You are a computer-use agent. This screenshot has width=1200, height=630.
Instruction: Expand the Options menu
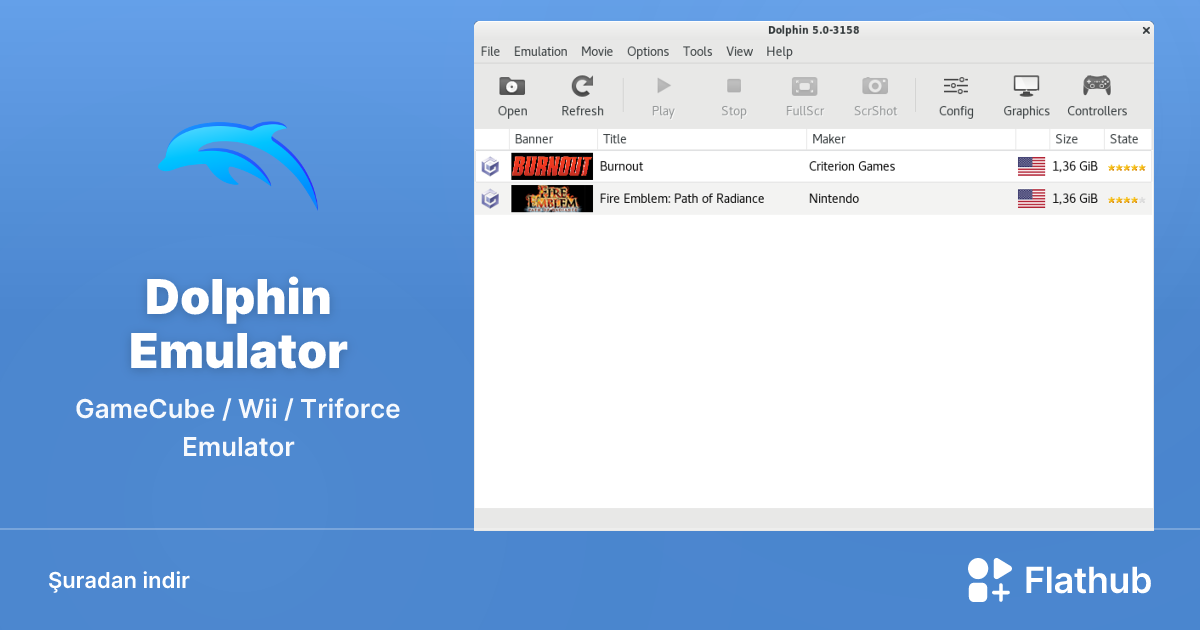(648, 52)
